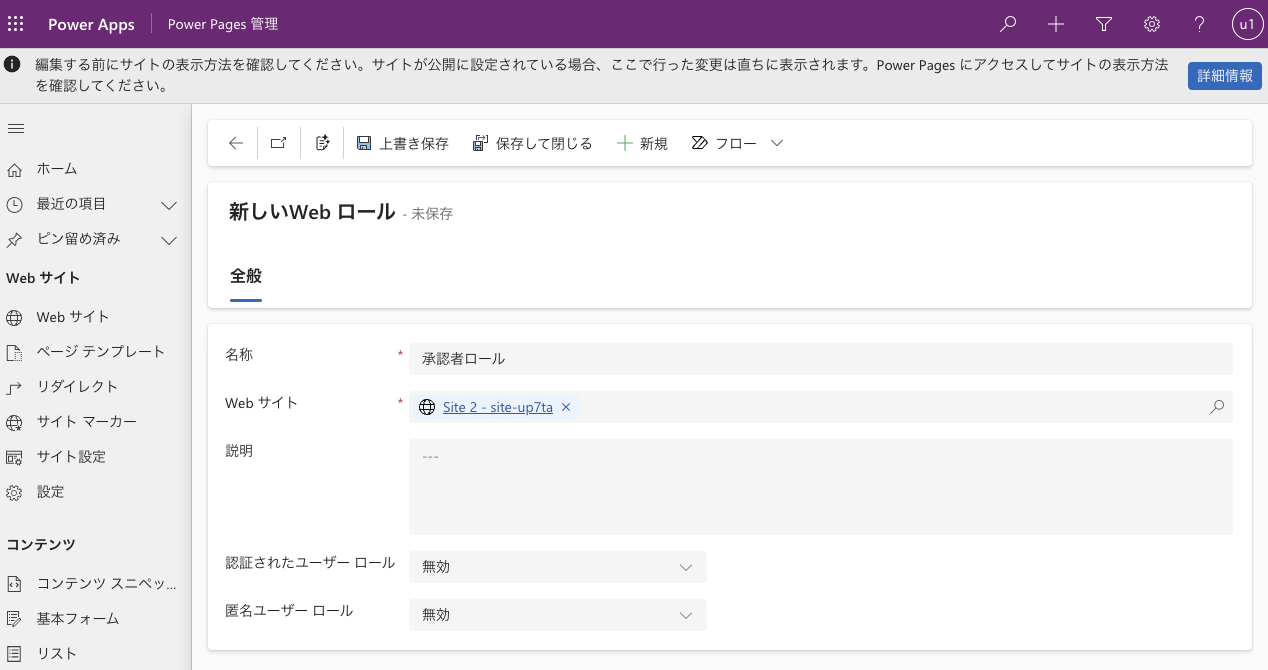Remove Site 2 - site-up7ta lookup value

pyautogui.click(x=566, y=407)
